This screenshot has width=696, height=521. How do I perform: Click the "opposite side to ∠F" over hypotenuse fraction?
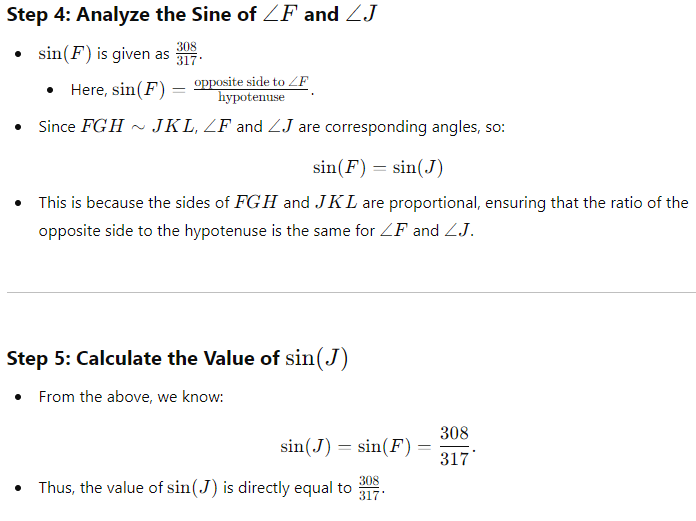point(252,89)
